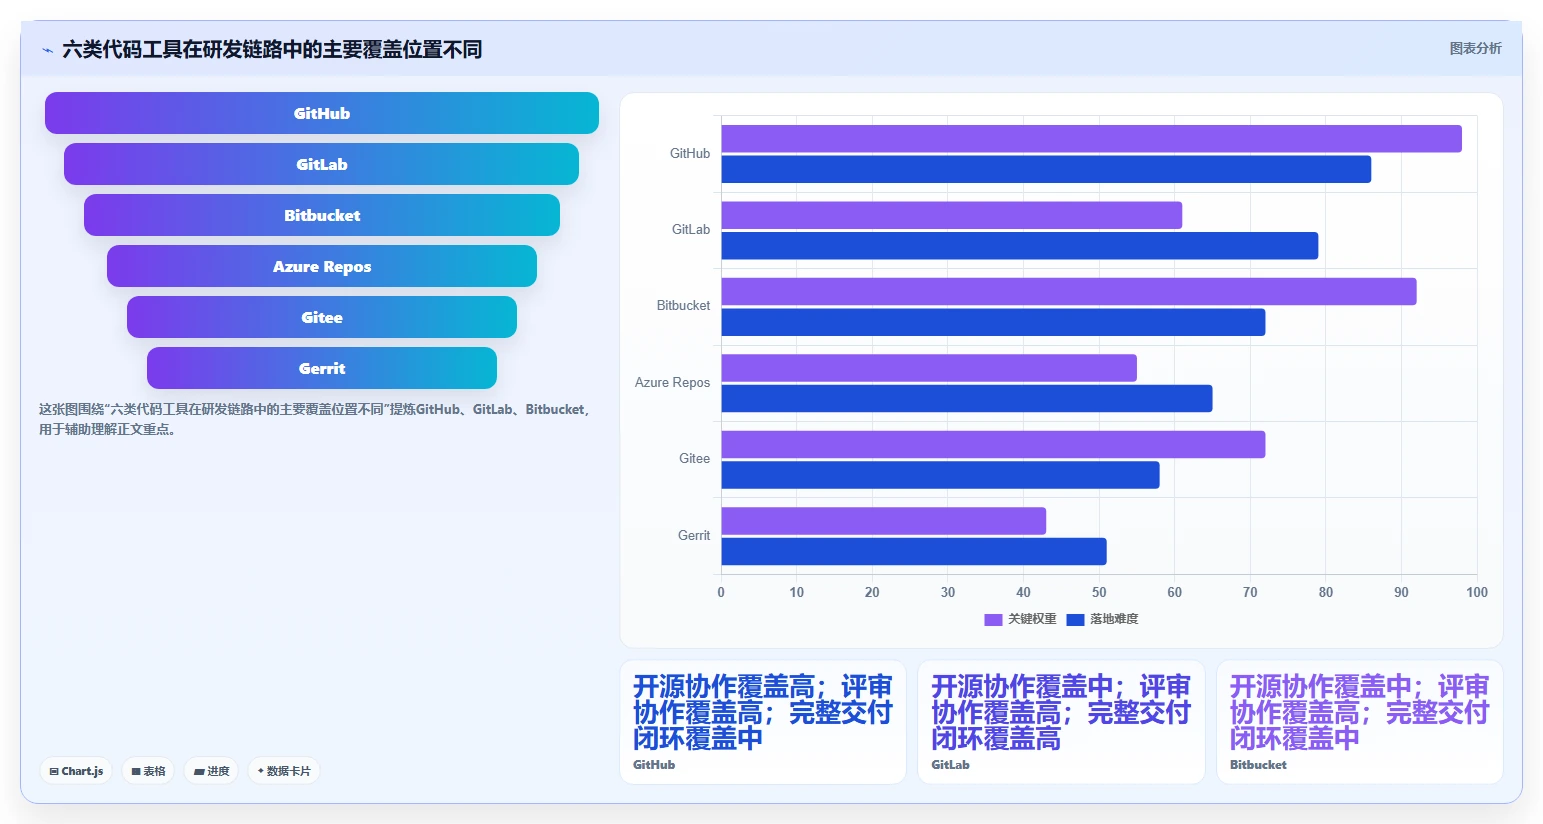Image resolution: width=1543 pixels, height=824 pixels.
Task: Select the Azure Repos funnel bar
Action: (x=322, y=266)
